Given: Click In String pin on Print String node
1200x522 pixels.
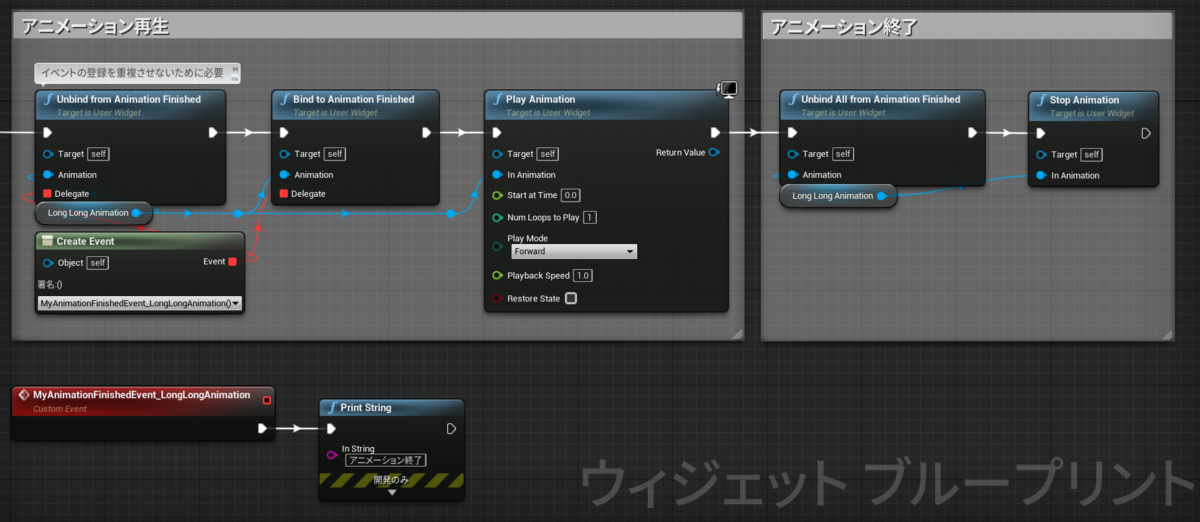Looking at the screenshot, I should pyautogui.click(x=332, y=455).
